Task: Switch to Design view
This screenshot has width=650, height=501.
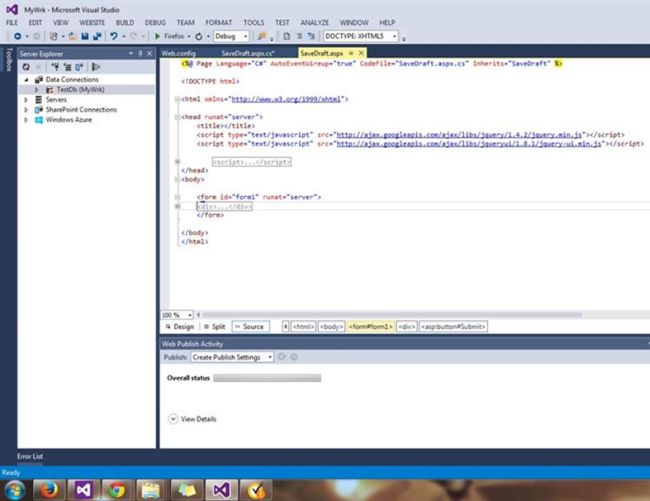Action: coord(180,326)
